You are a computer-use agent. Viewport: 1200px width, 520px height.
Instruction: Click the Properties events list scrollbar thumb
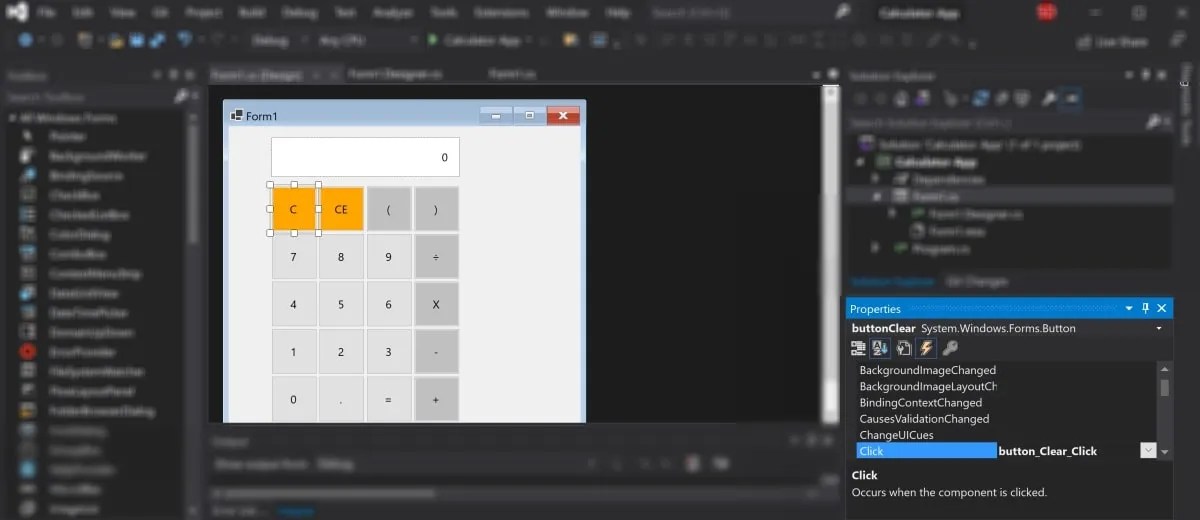point(1164,388)
